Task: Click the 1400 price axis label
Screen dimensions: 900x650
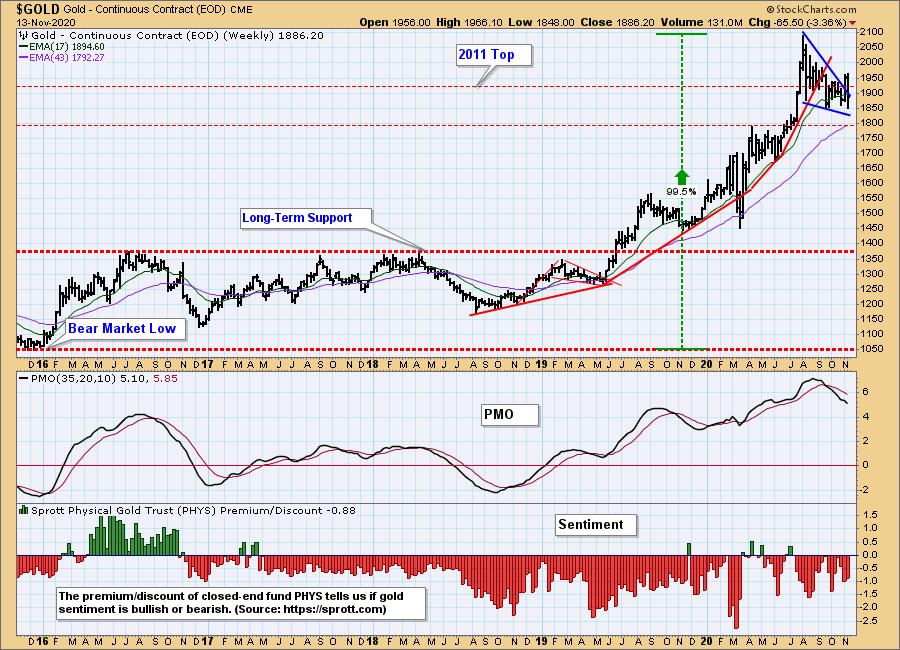Action: 872,243
